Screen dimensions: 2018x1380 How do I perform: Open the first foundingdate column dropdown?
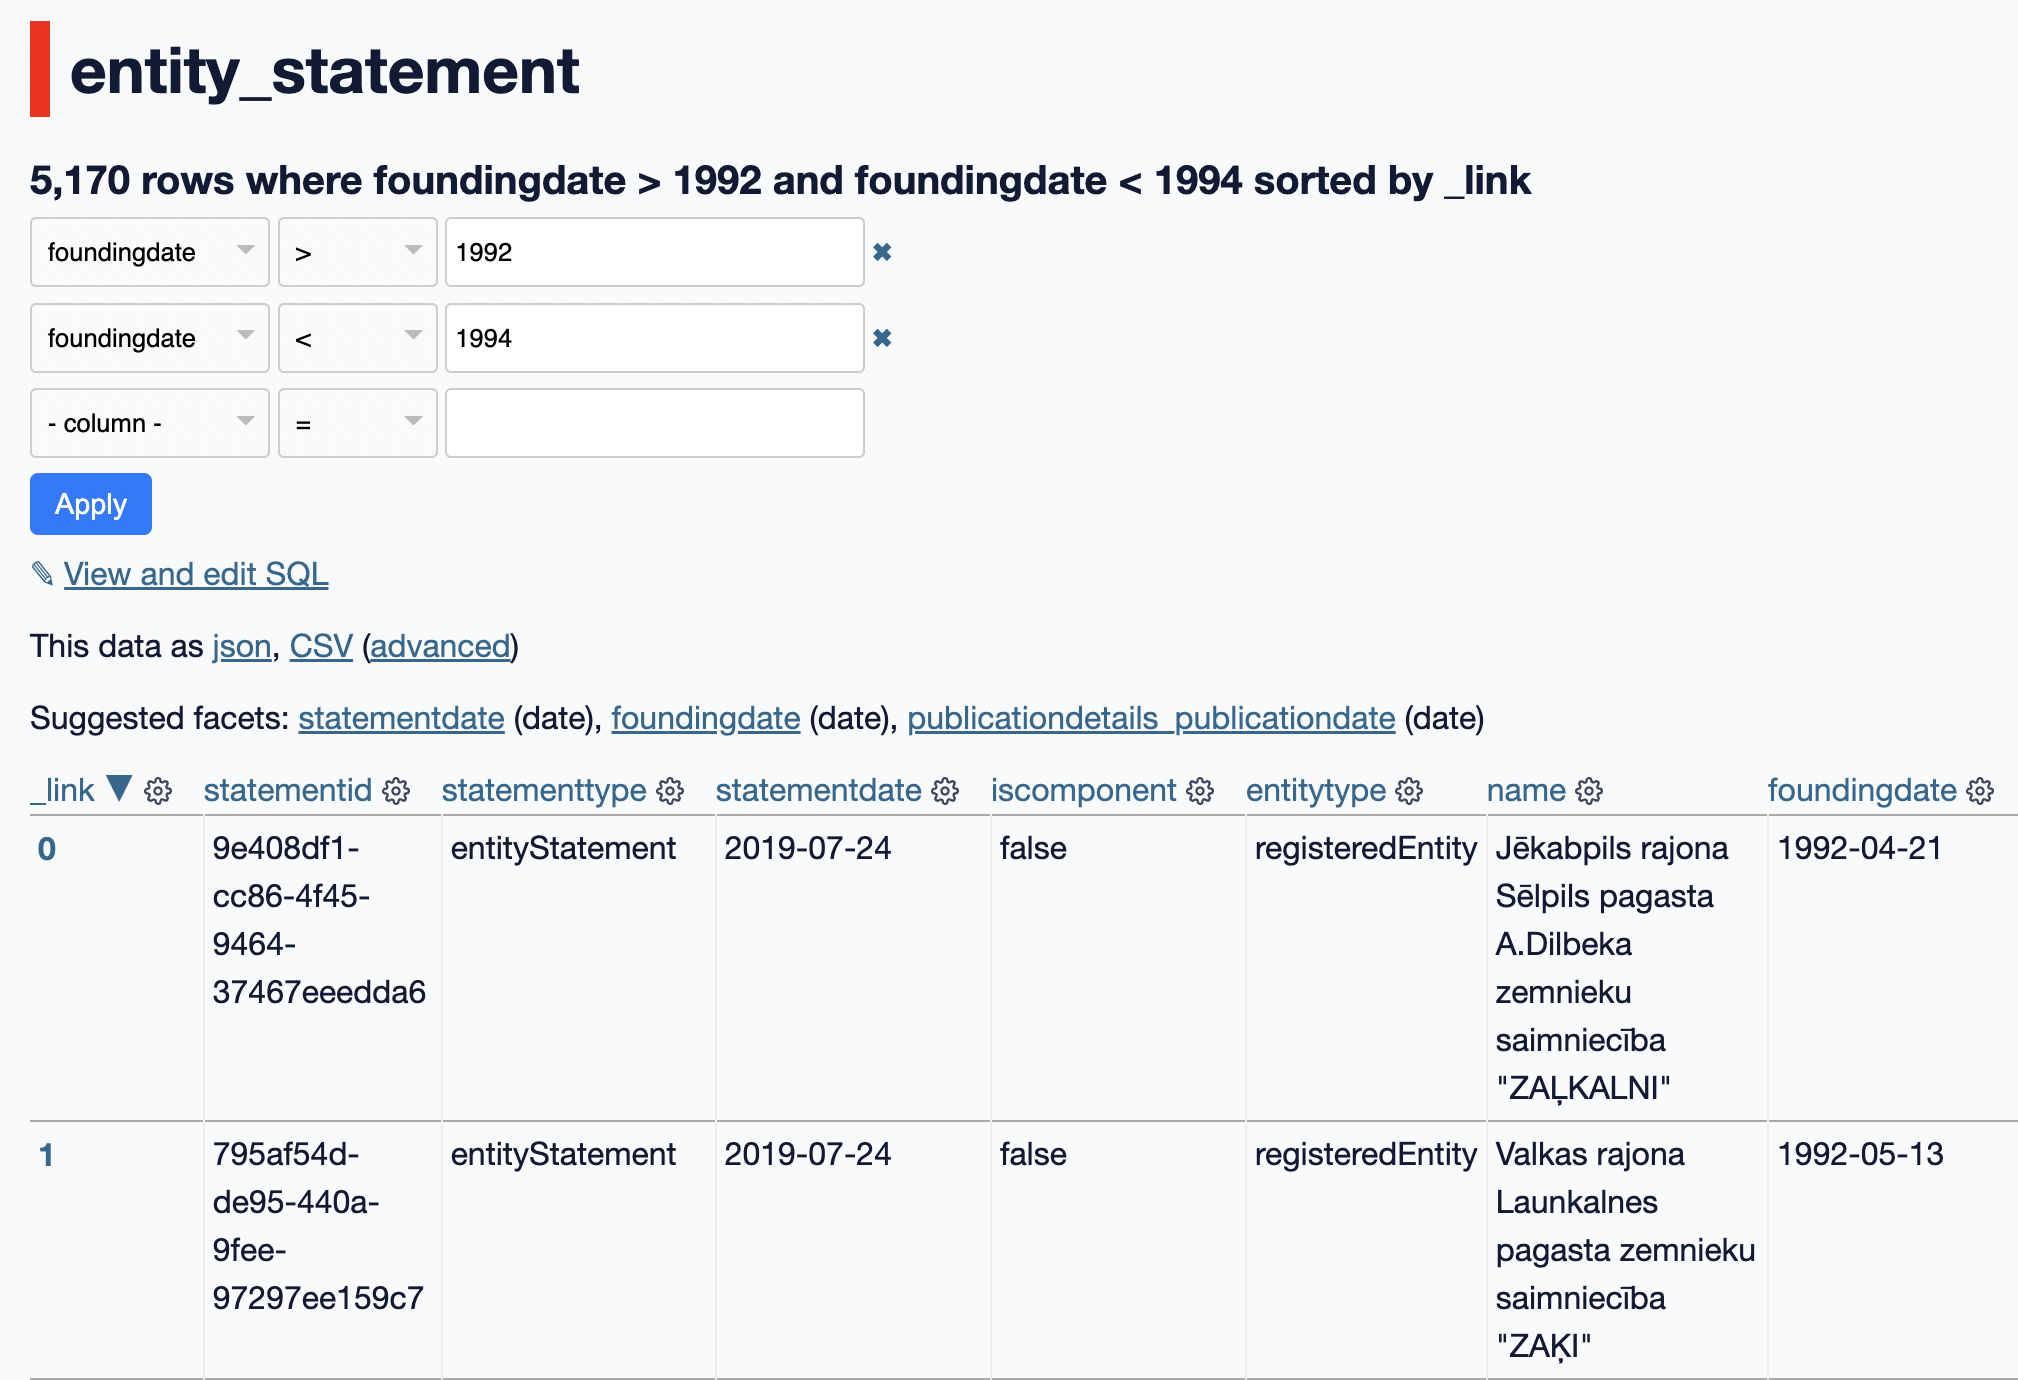[x=150, y=252]
